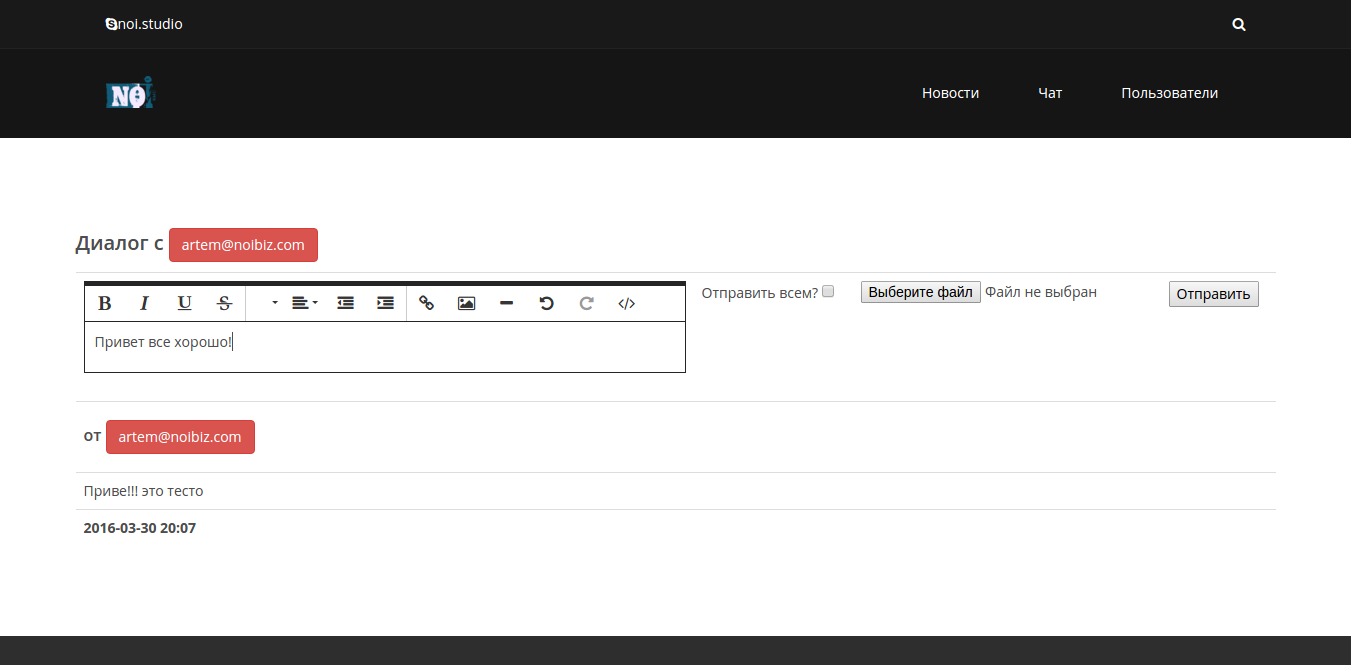Click the Диалог с heading text
1351x665 pixels.
119,244
